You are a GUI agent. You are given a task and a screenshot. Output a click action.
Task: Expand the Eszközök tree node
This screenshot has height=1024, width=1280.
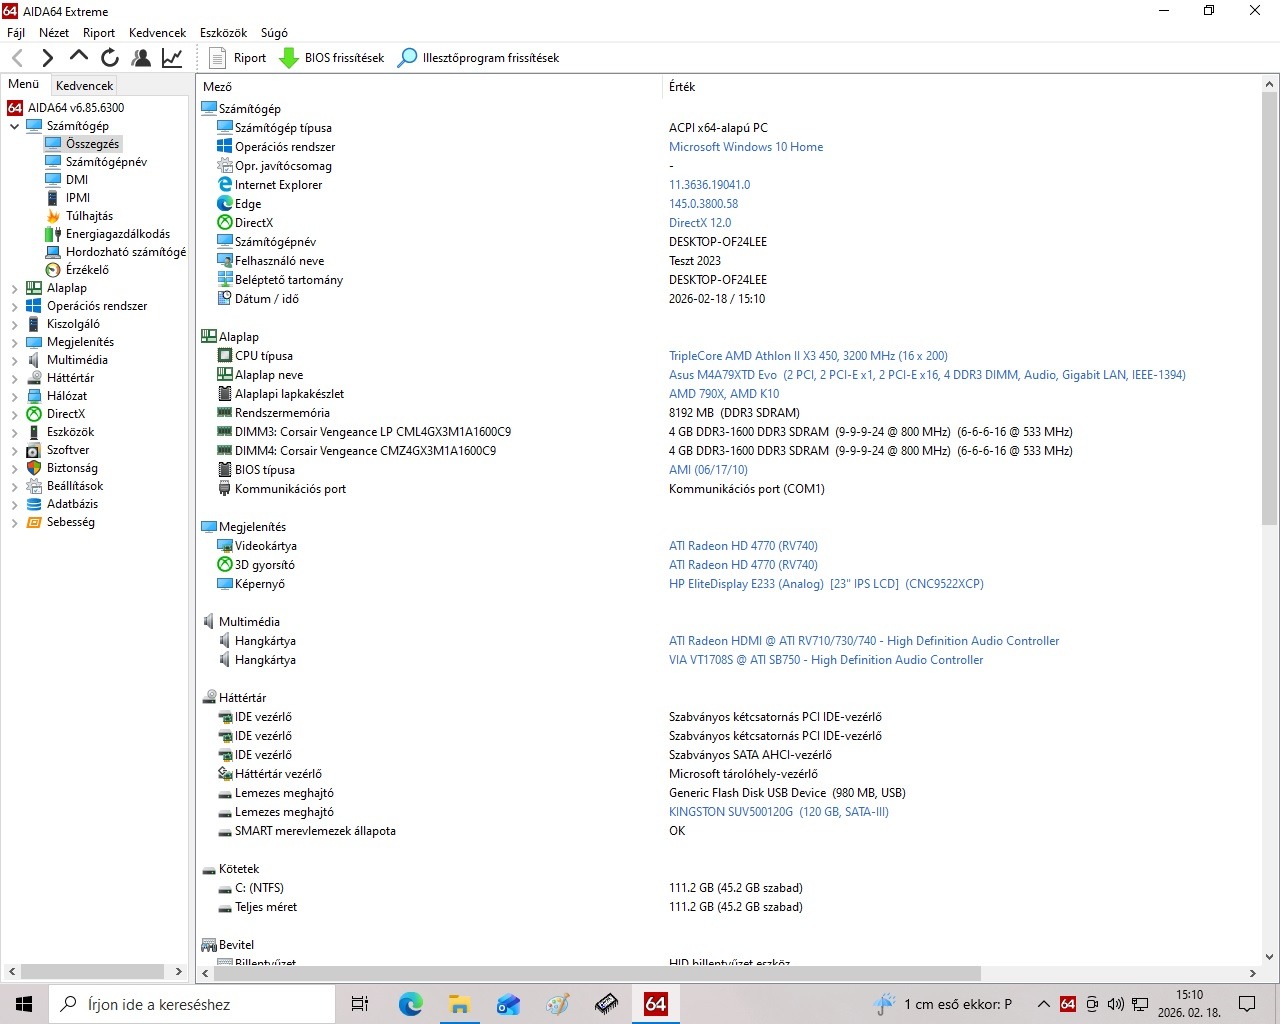[14, 432]
